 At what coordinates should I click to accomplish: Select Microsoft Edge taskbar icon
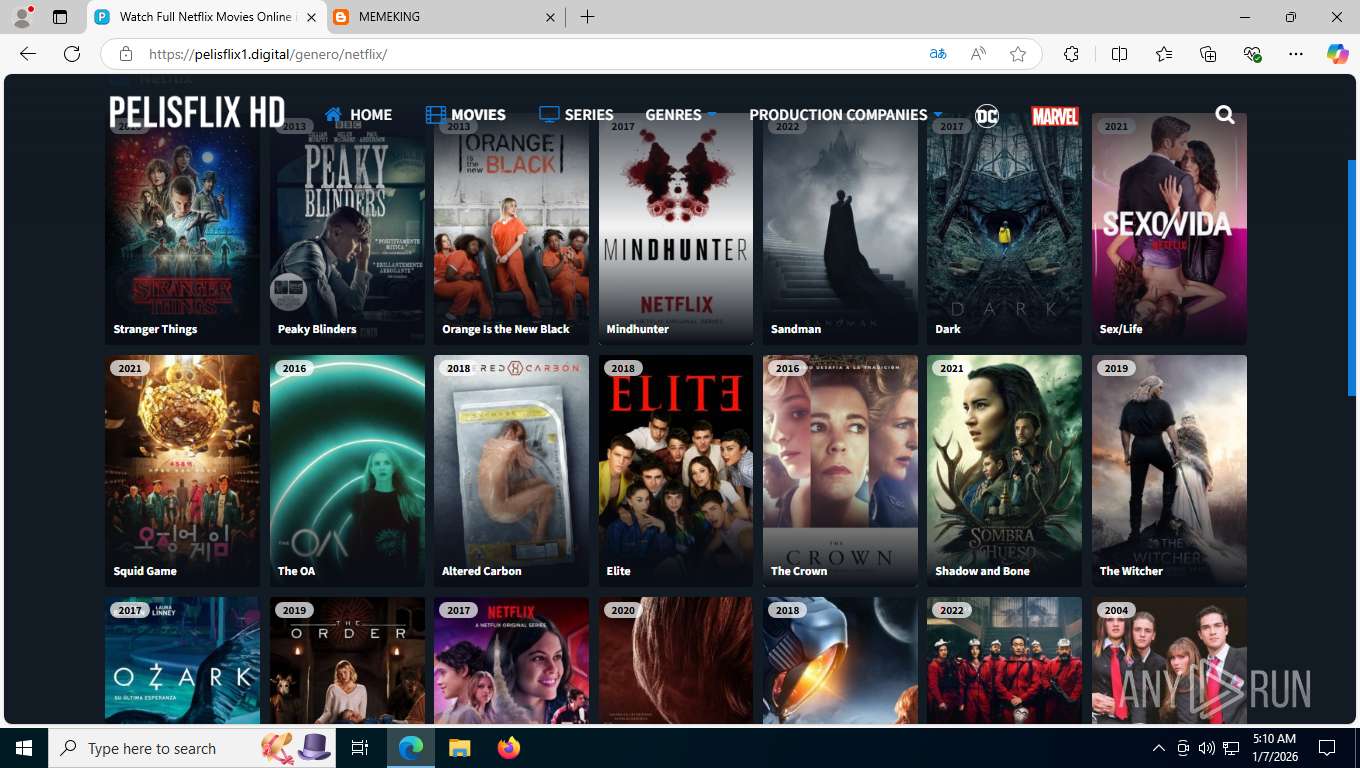click(x=410, y=748)
